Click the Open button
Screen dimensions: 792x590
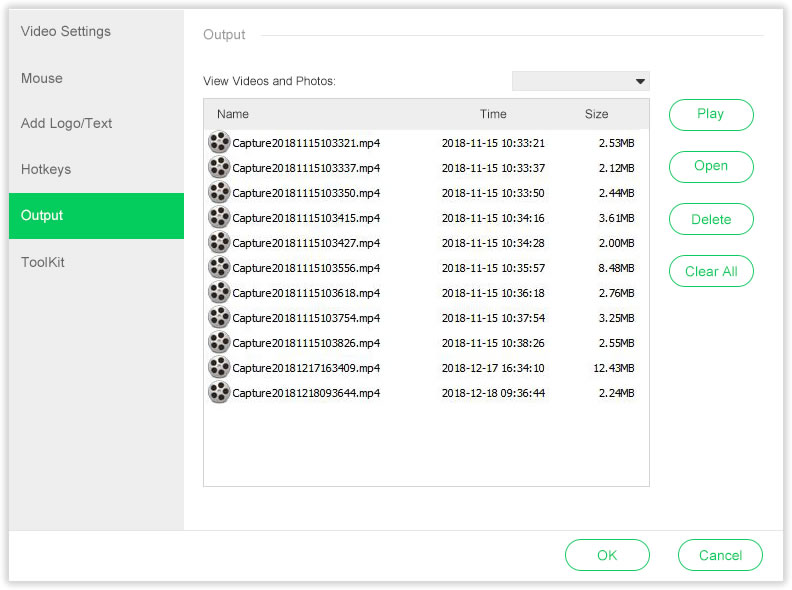point(711,167)
